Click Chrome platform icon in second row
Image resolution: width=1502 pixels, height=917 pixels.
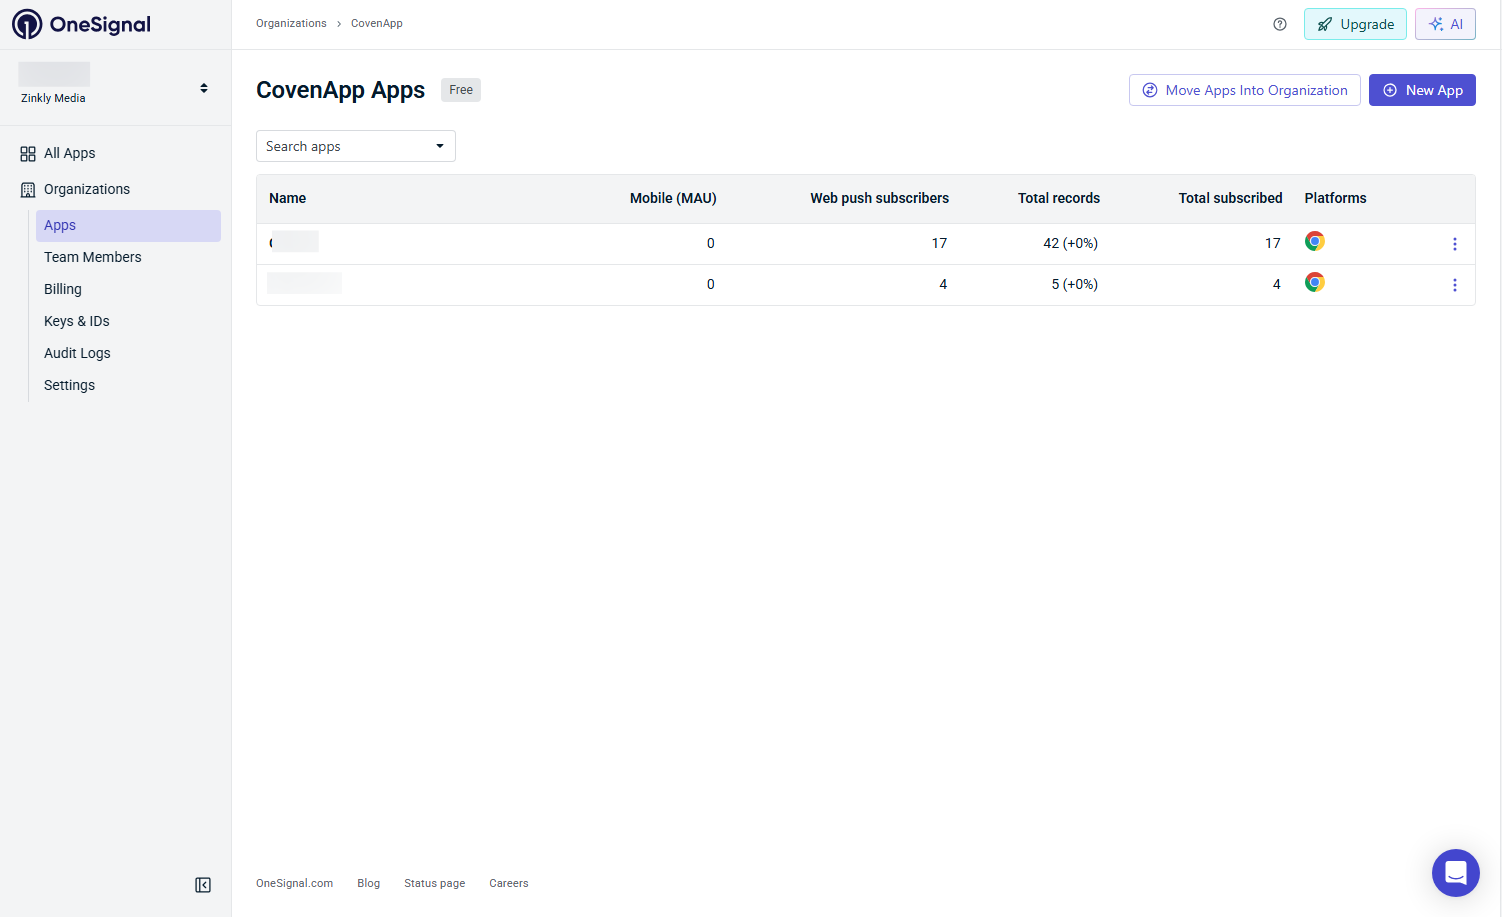(x=1315, y=282)
